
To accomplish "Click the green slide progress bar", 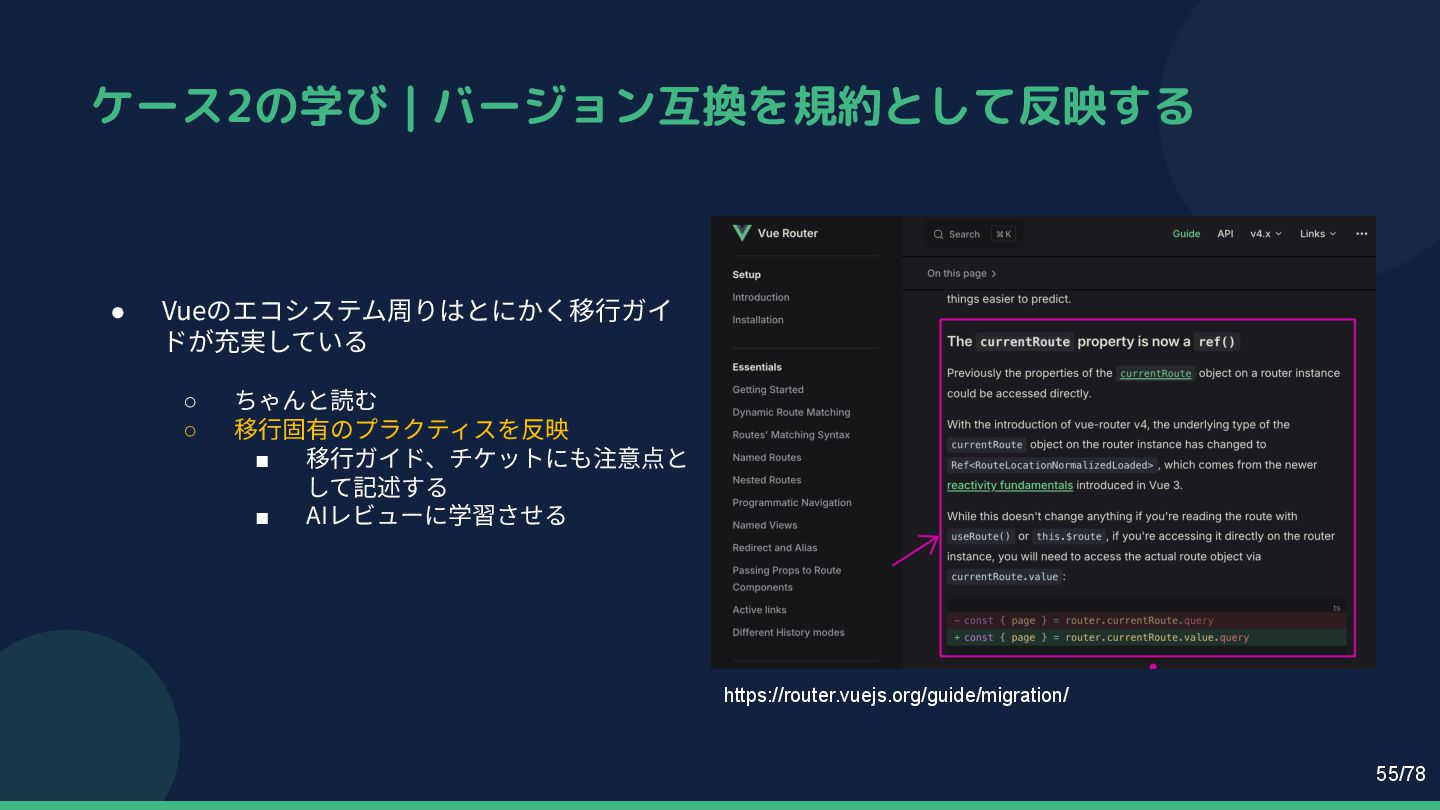I will [x=720, y=805].
